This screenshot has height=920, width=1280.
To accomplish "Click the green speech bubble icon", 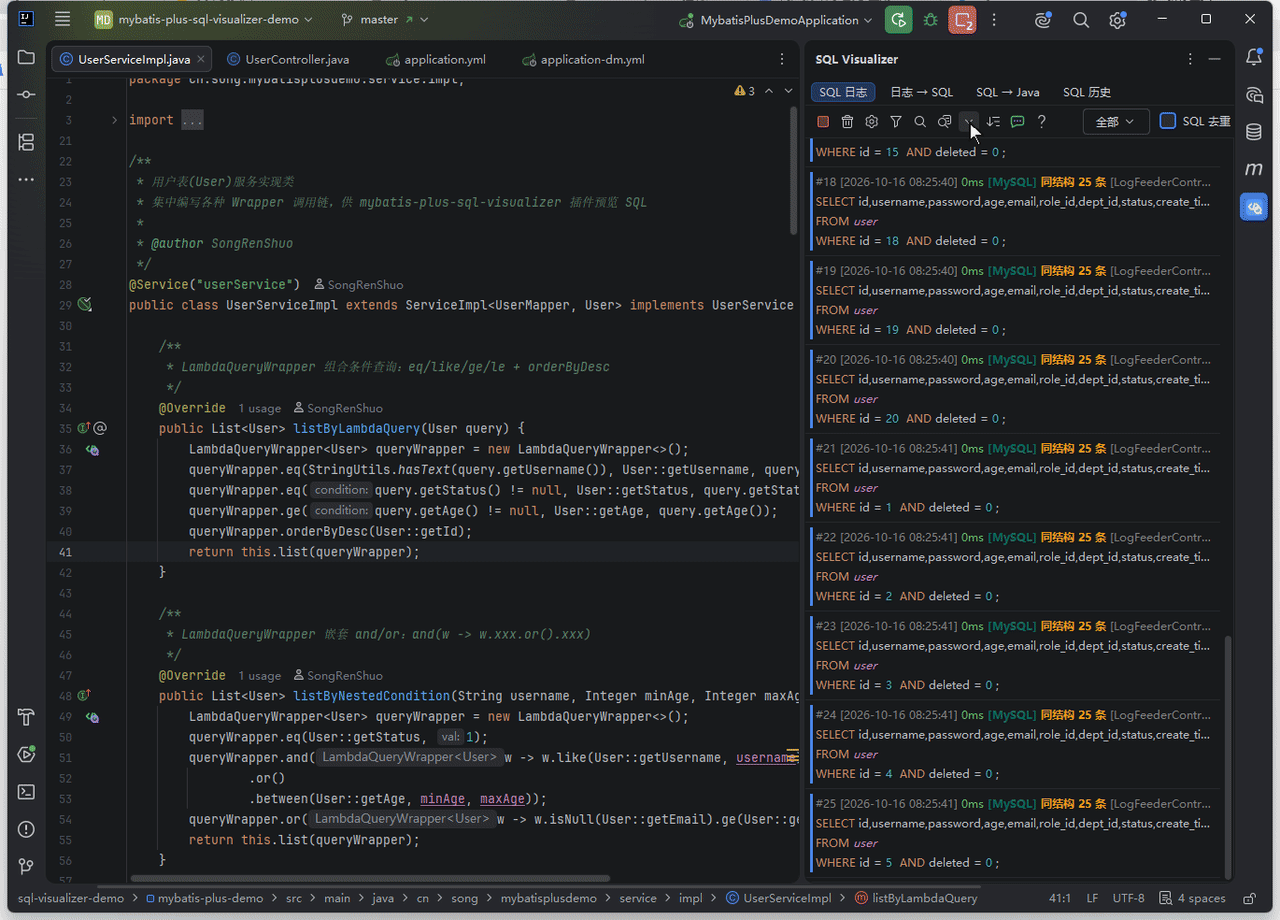I will 1017,122.
